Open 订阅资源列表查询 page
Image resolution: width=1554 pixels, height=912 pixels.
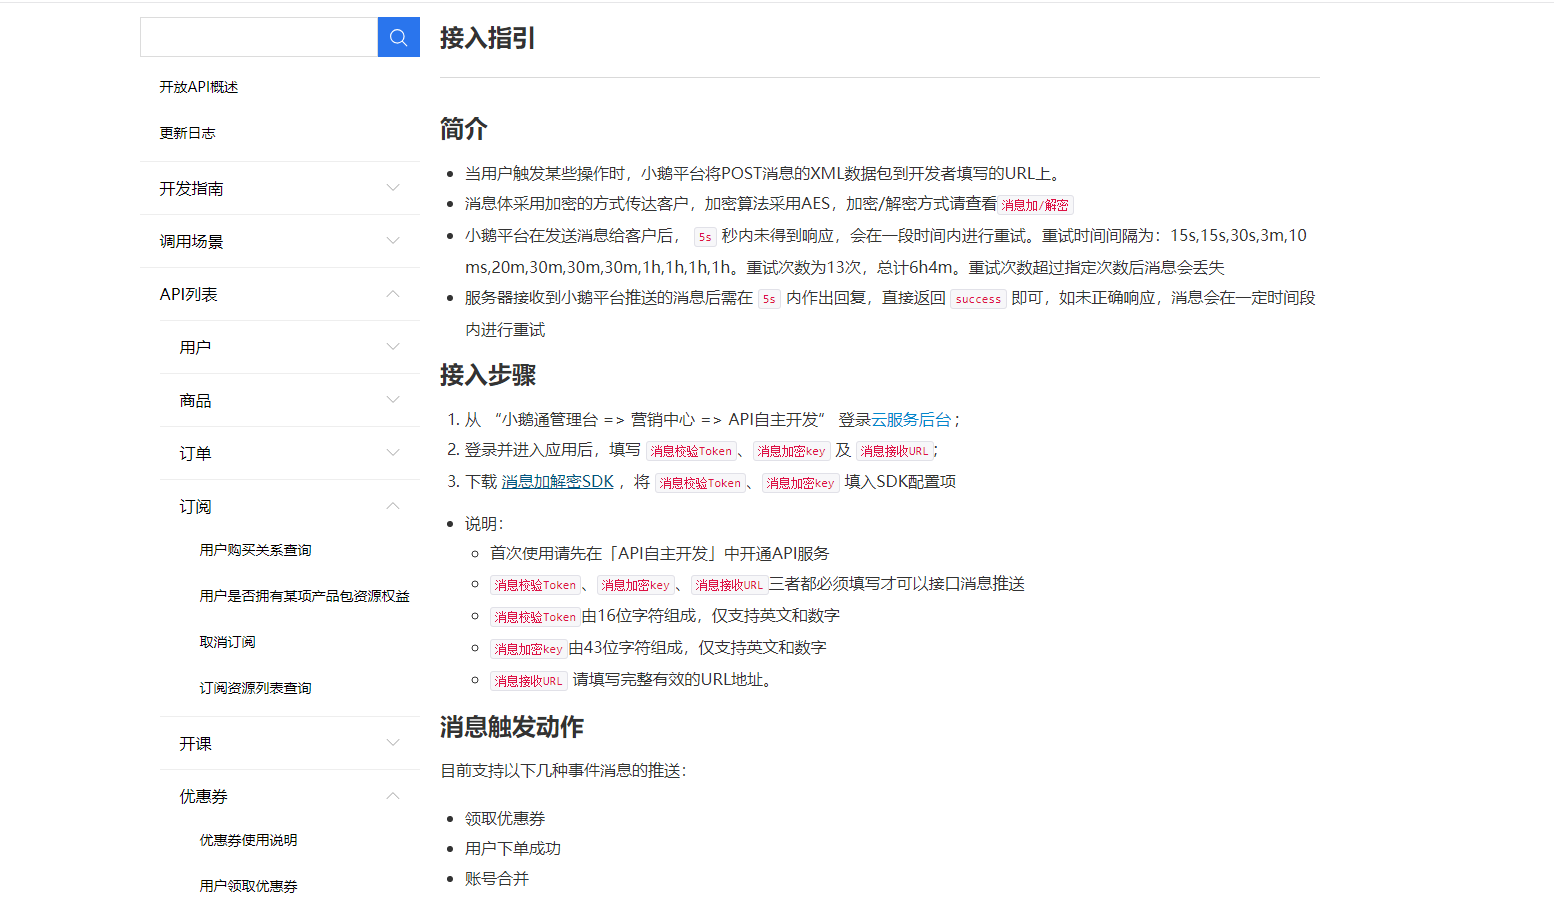click(255, 688)
